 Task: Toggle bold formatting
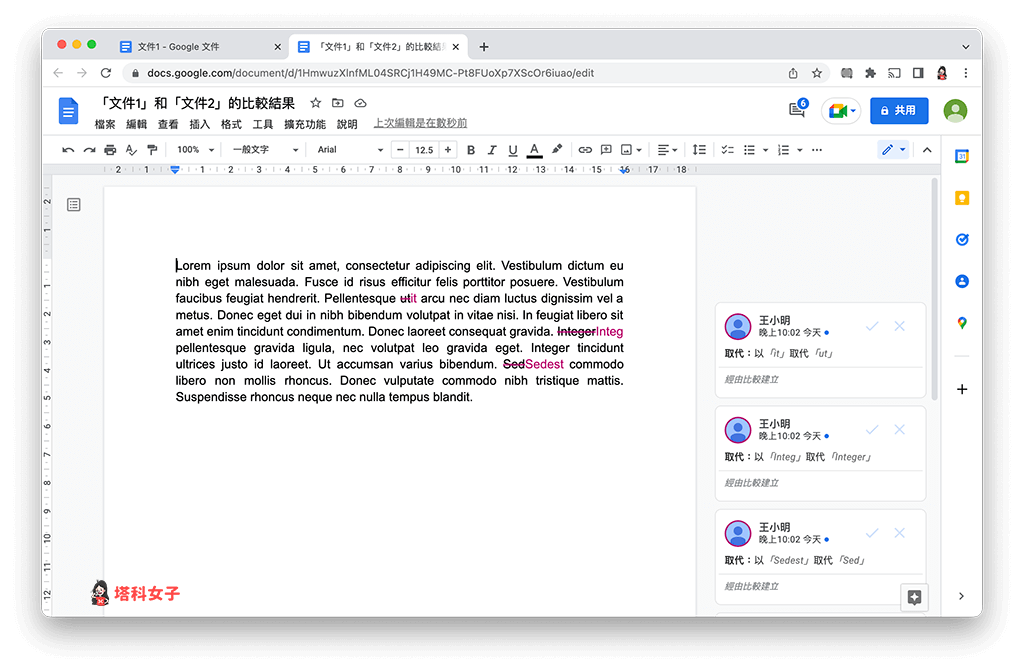(x=471, y=150)
